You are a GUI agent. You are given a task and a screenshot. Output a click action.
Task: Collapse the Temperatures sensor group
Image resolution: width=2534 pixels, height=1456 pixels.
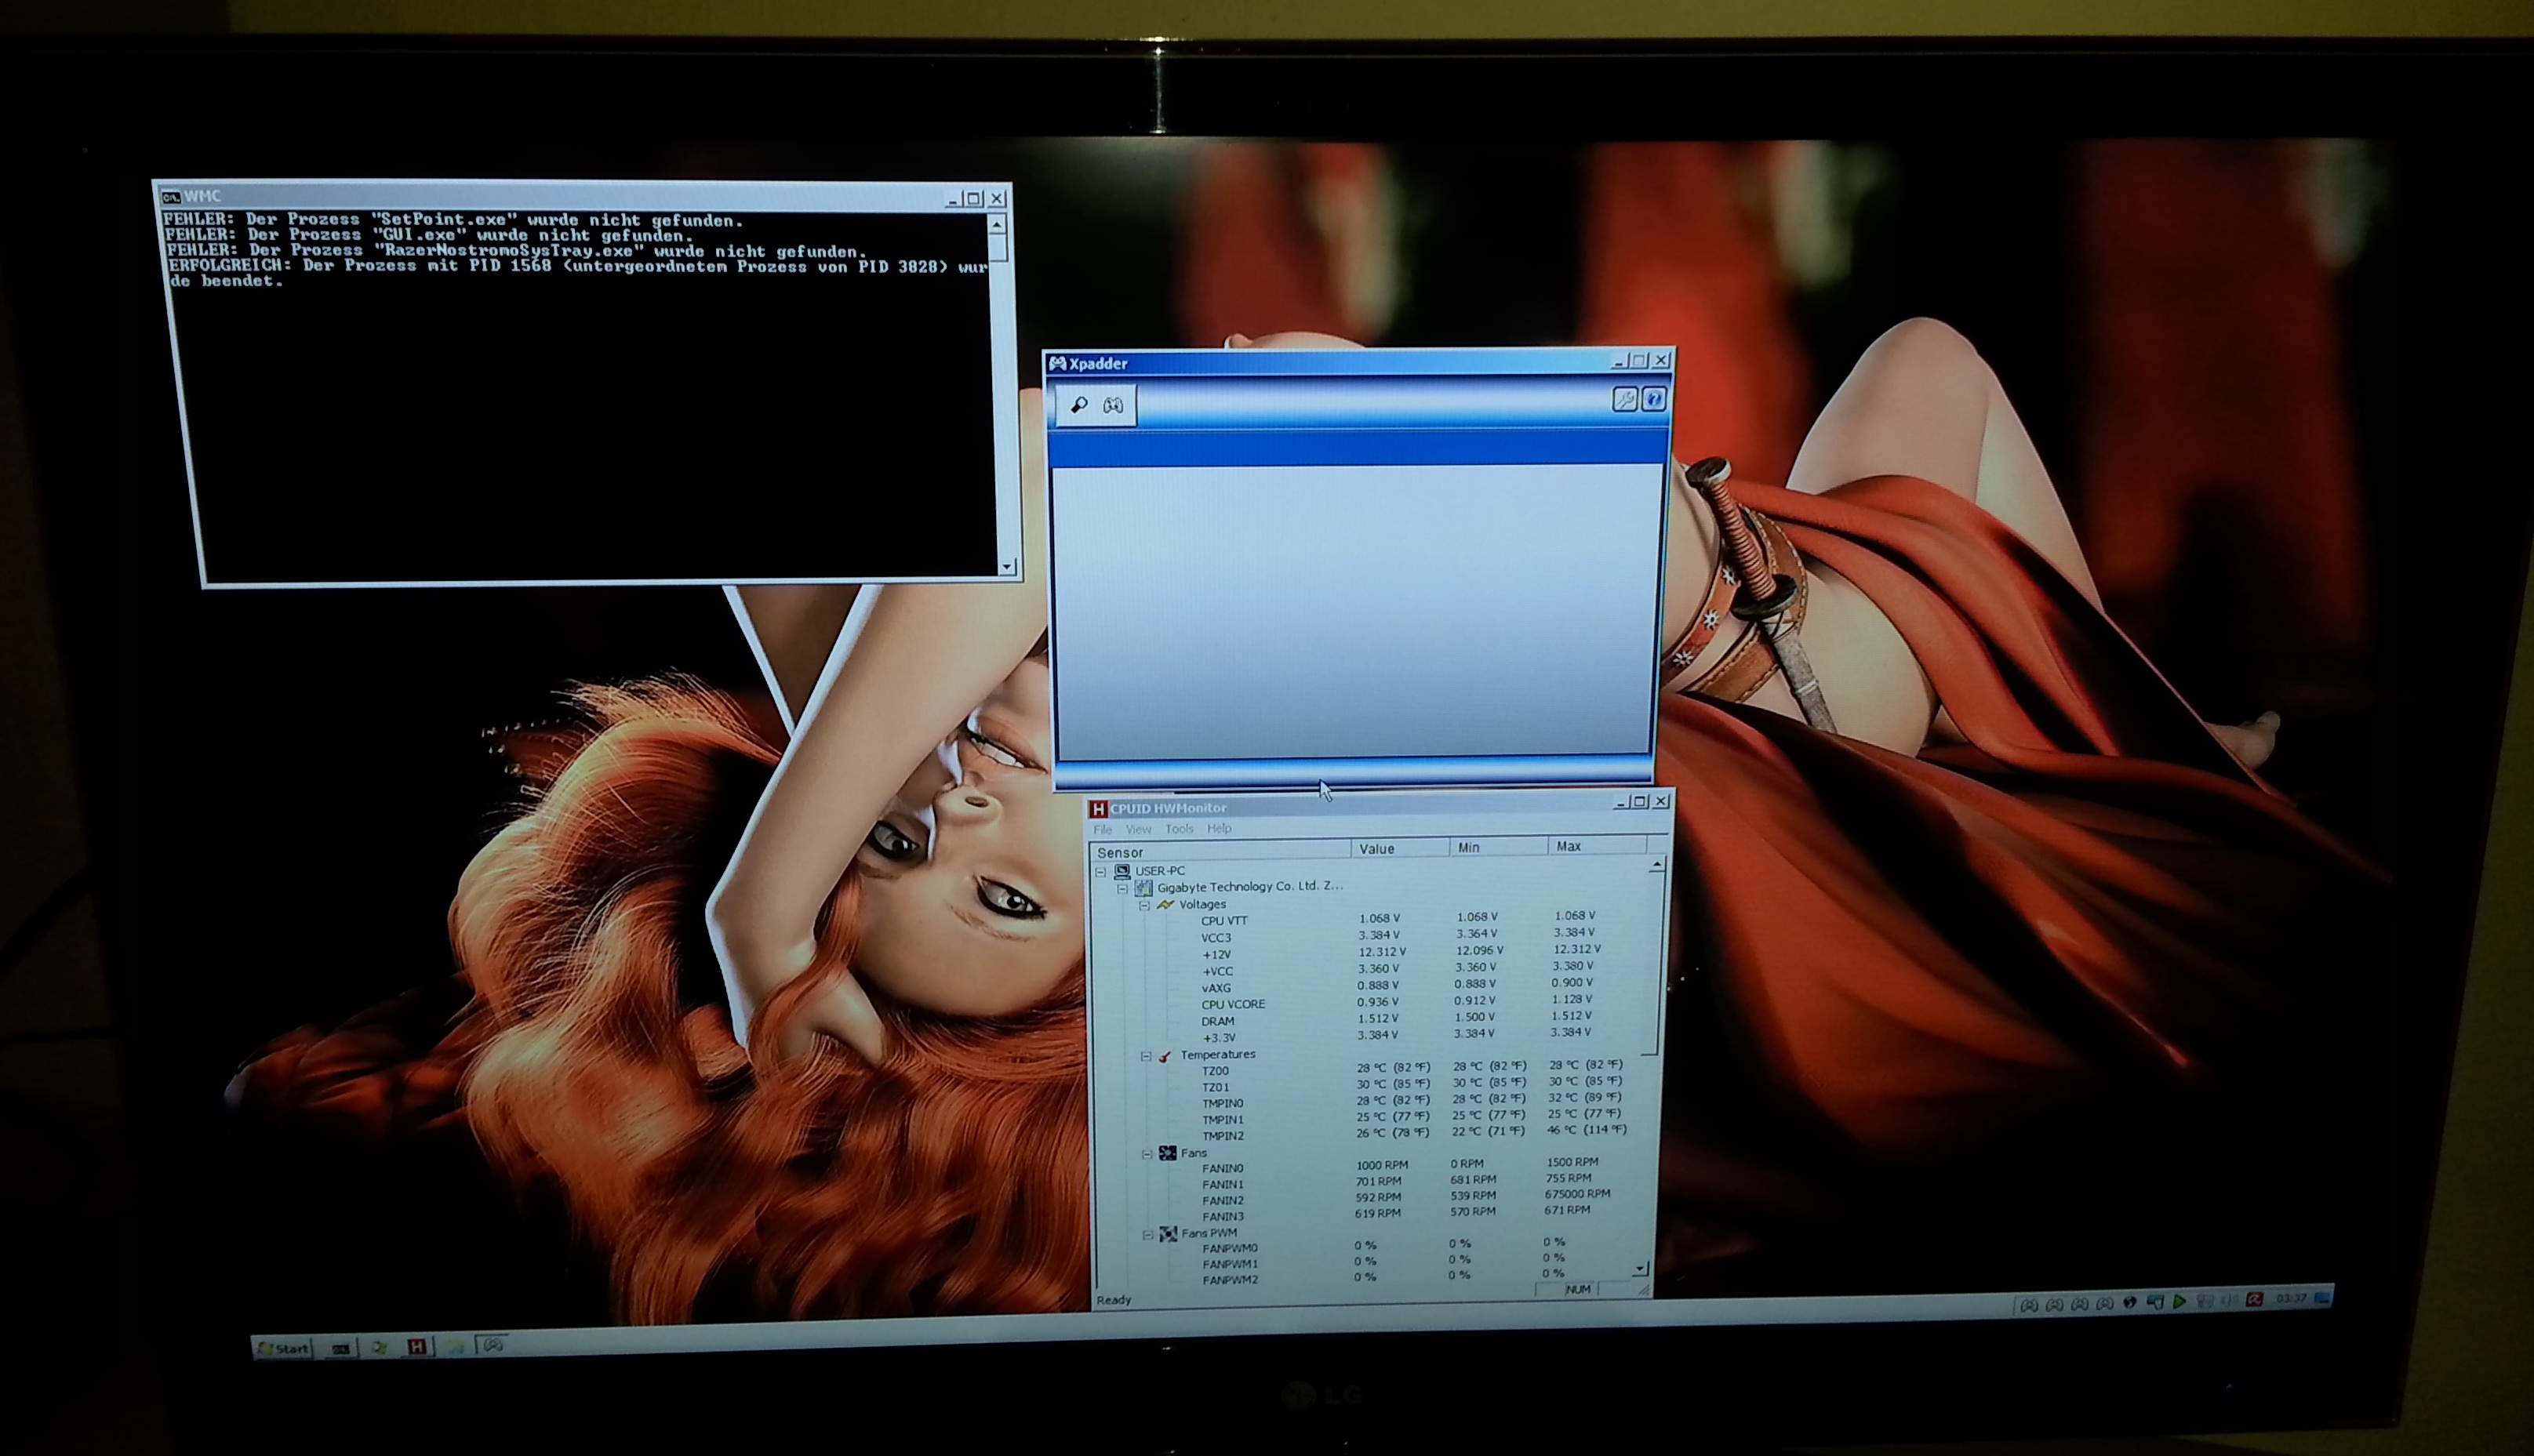click(1146, 1056)
